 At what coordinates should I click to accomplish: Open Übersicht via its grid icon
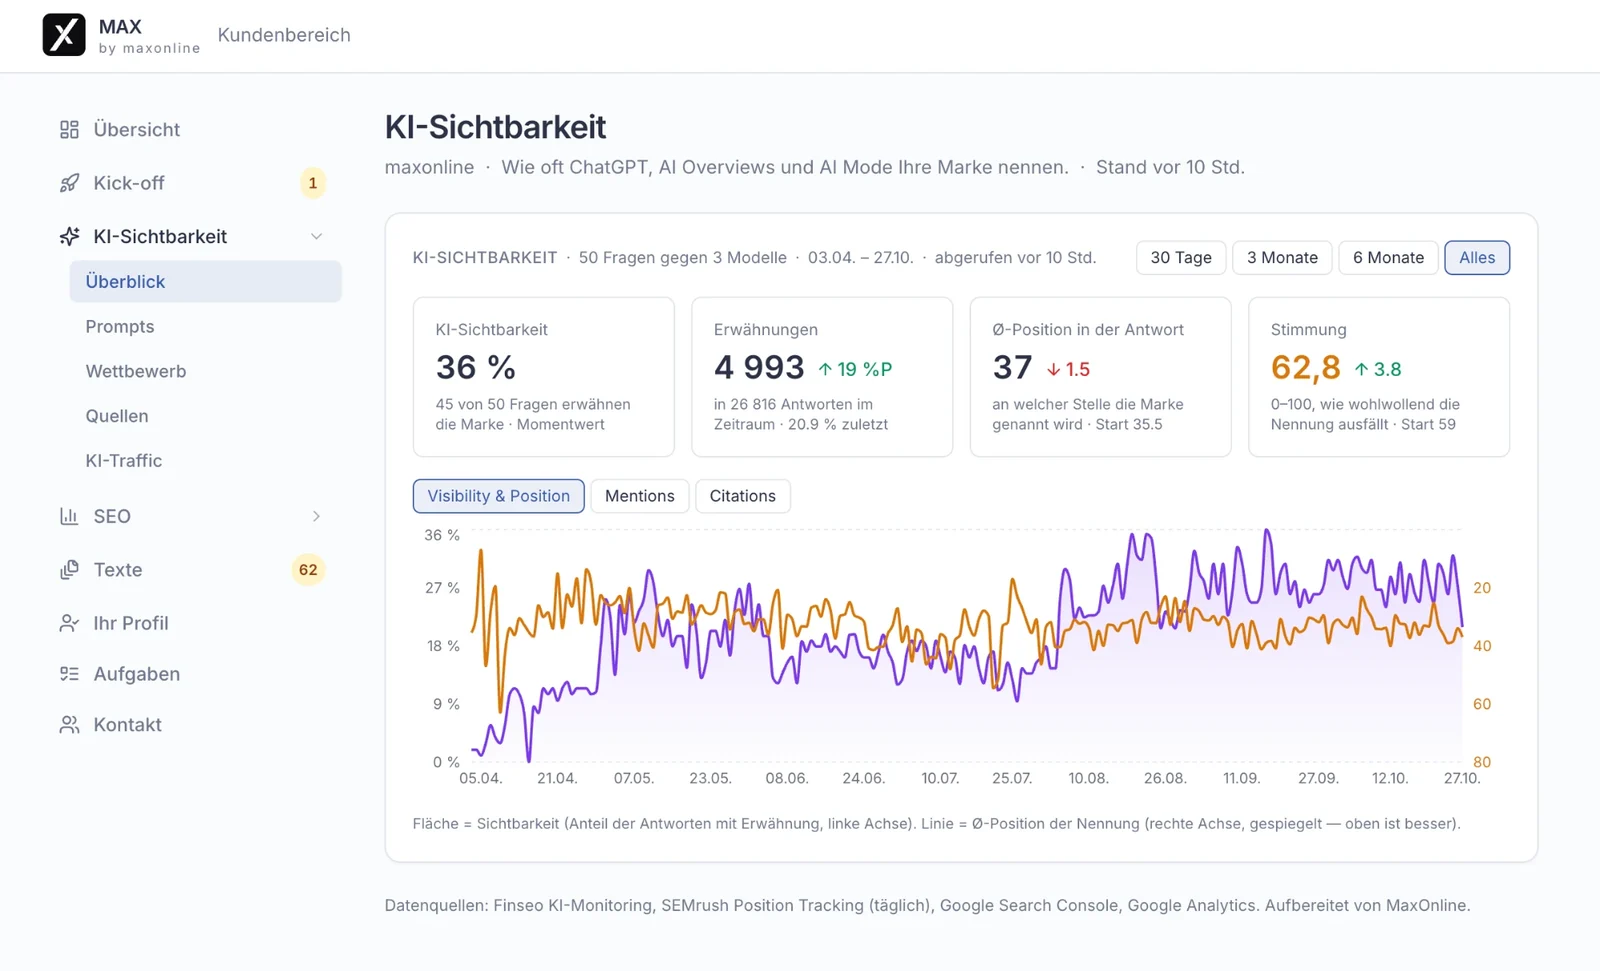(x=69, y=130)
